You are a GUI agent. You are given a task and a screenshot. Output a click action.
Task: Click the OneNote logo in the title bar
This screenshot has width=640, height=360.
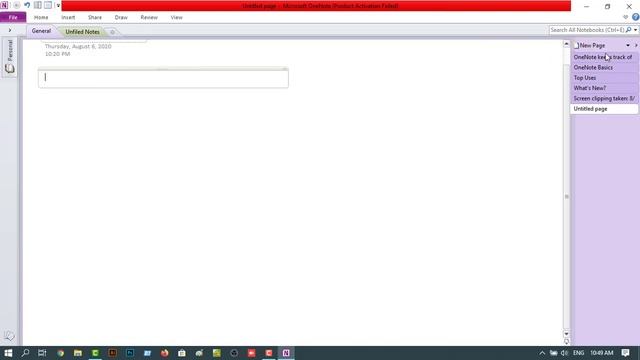click(x=4, y=5)
